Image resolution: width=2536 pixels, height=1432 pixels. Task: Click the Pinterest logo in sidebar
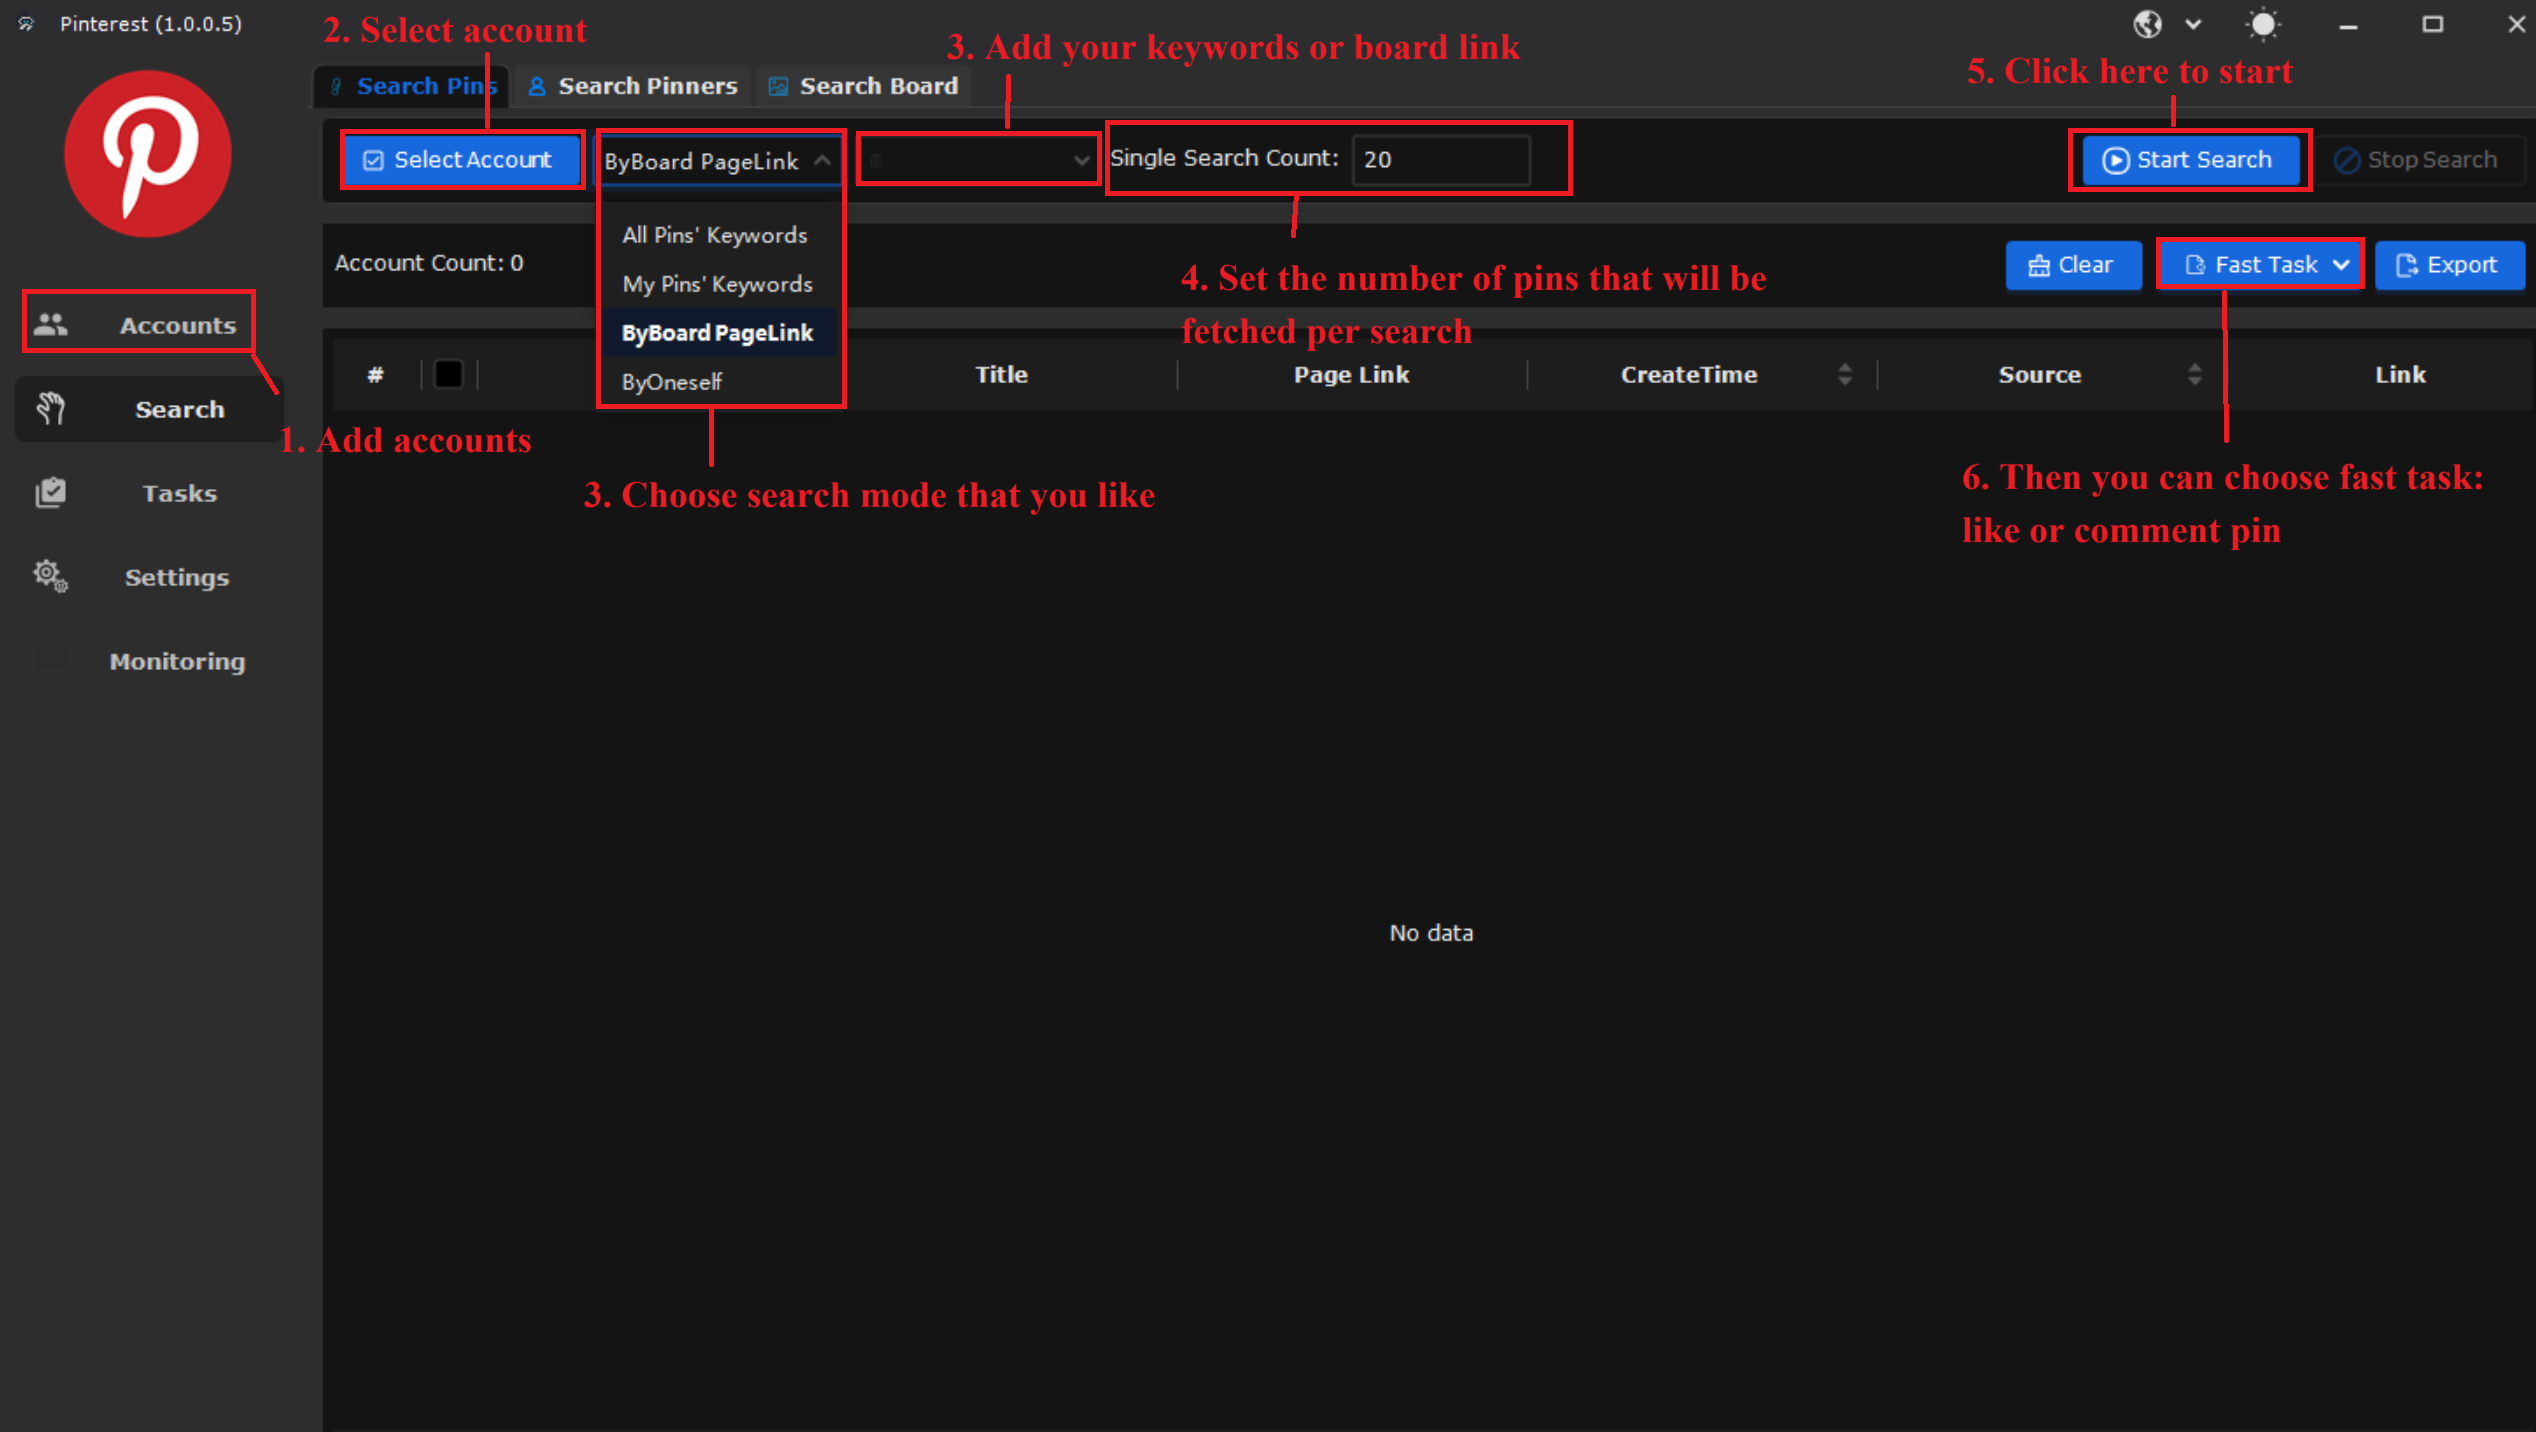[148, 154]
